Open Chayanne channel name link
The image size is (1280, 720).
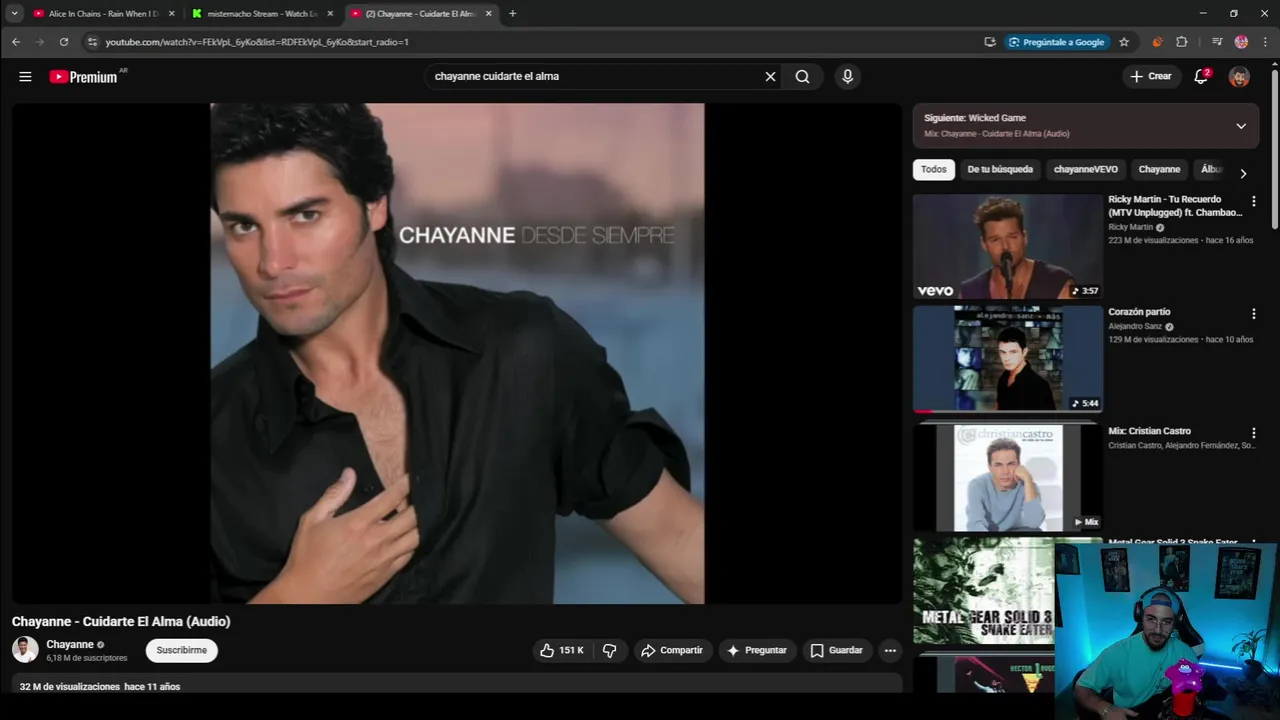[70, 644]
